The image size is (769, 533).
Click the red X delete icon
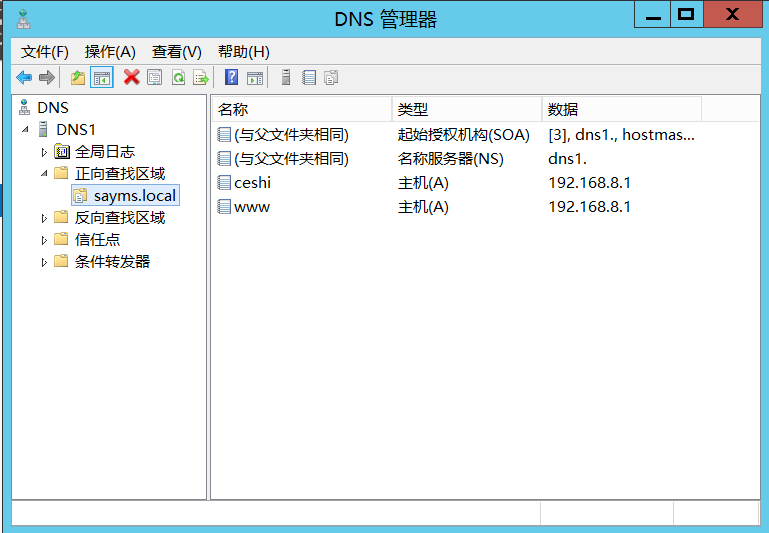(131, 77)
